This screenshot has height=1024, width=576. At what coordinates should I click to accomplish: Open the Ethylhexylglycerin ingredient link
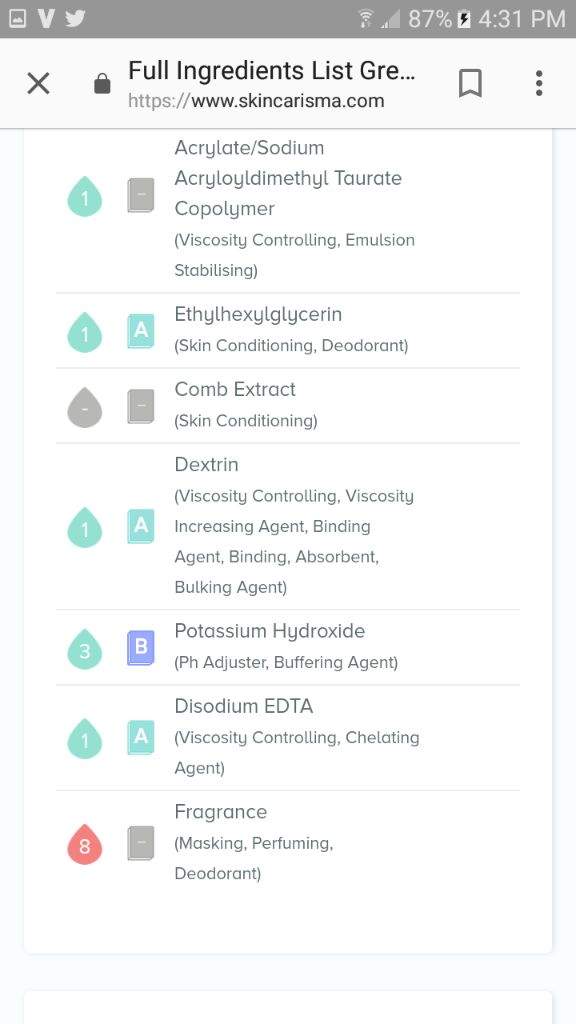pos(258,315)
